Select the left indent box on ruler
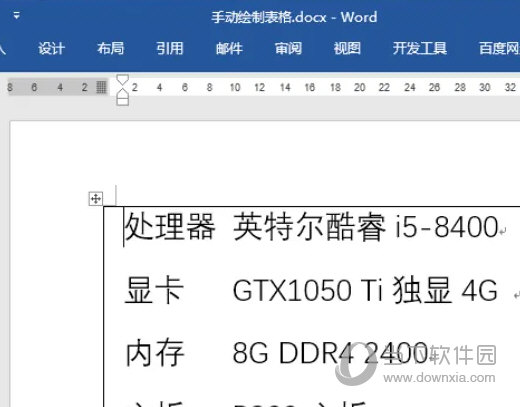This screenshot has width=520, height=407. (122, 101)
